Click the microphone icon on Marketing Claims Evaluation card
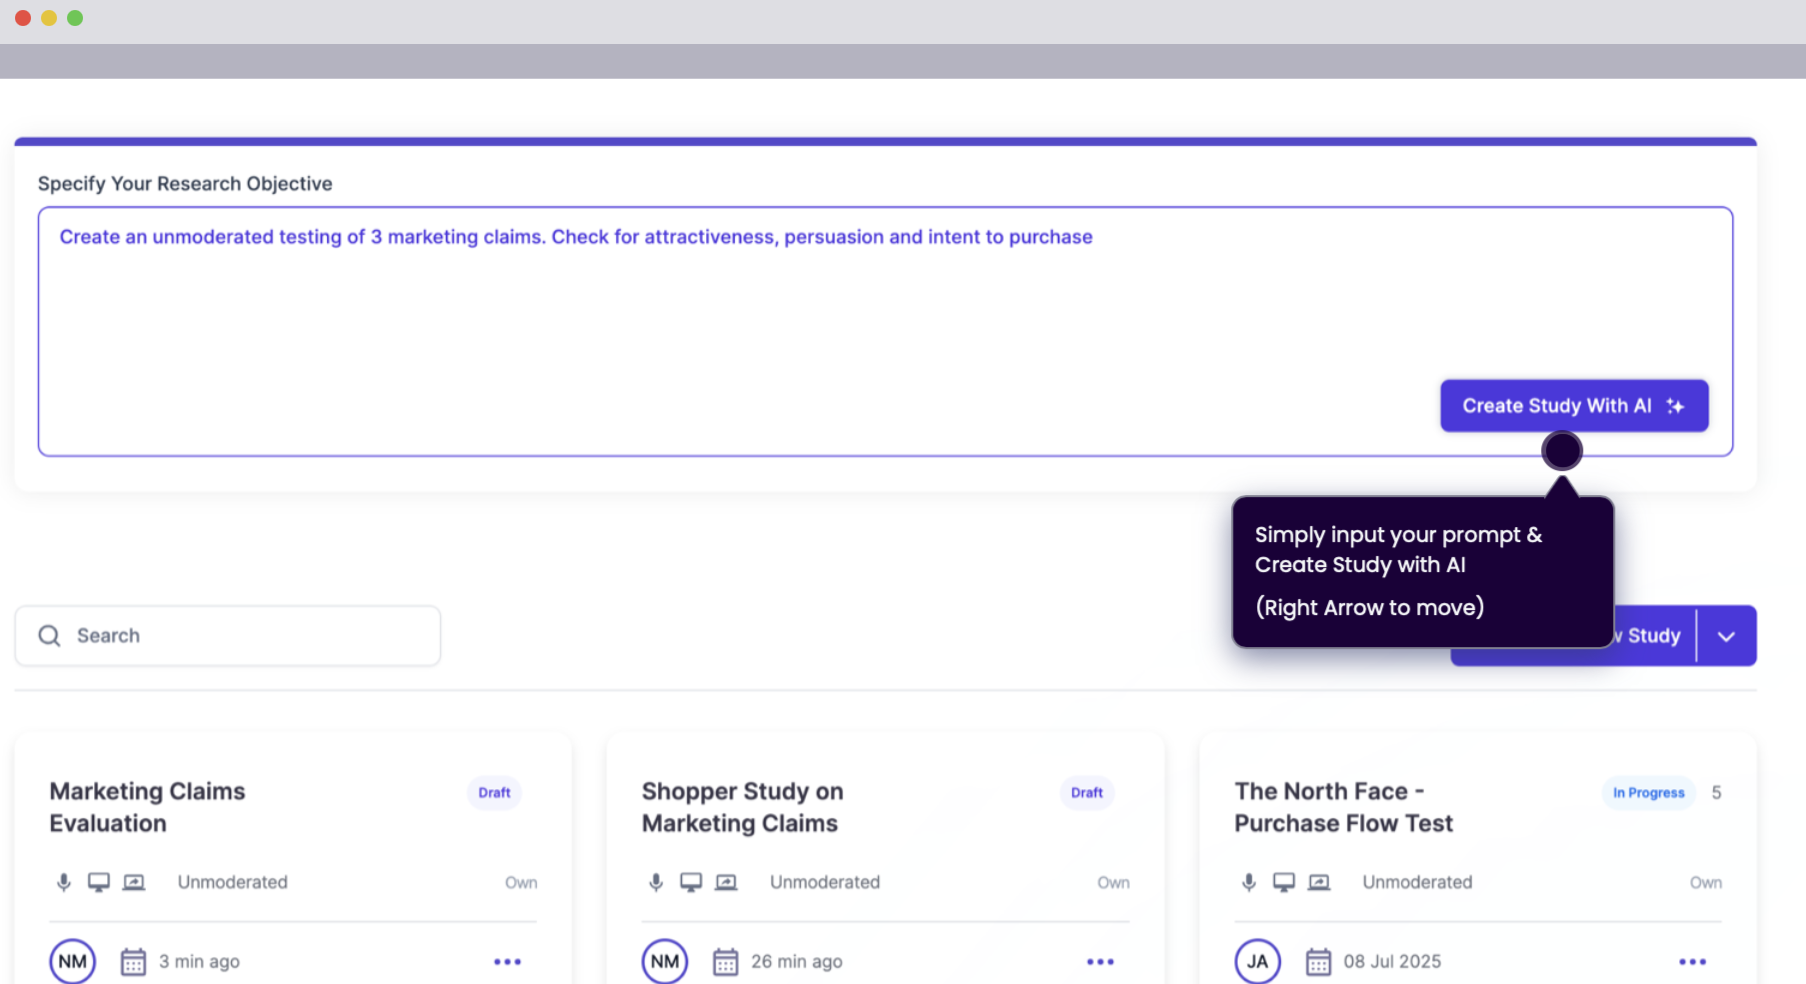 tap(64, 882)
